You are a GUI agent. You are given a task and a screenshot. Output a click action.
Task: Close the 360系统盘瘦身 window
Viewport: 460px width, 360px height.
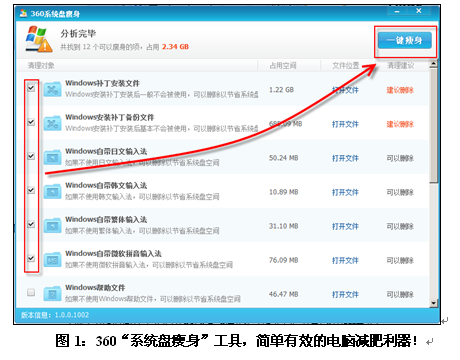pos(419,11)
